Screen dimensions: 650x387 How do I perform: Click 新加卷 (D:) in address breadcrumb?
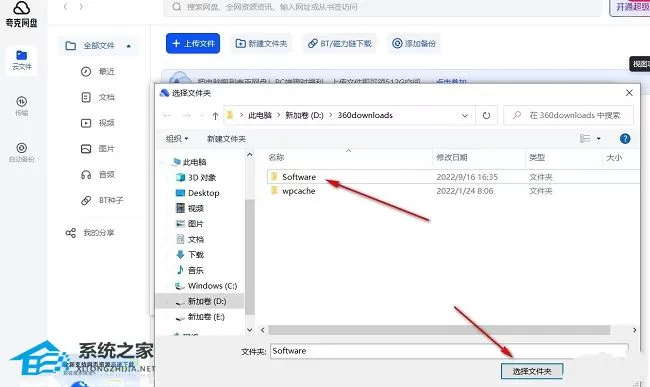[304, 115]
